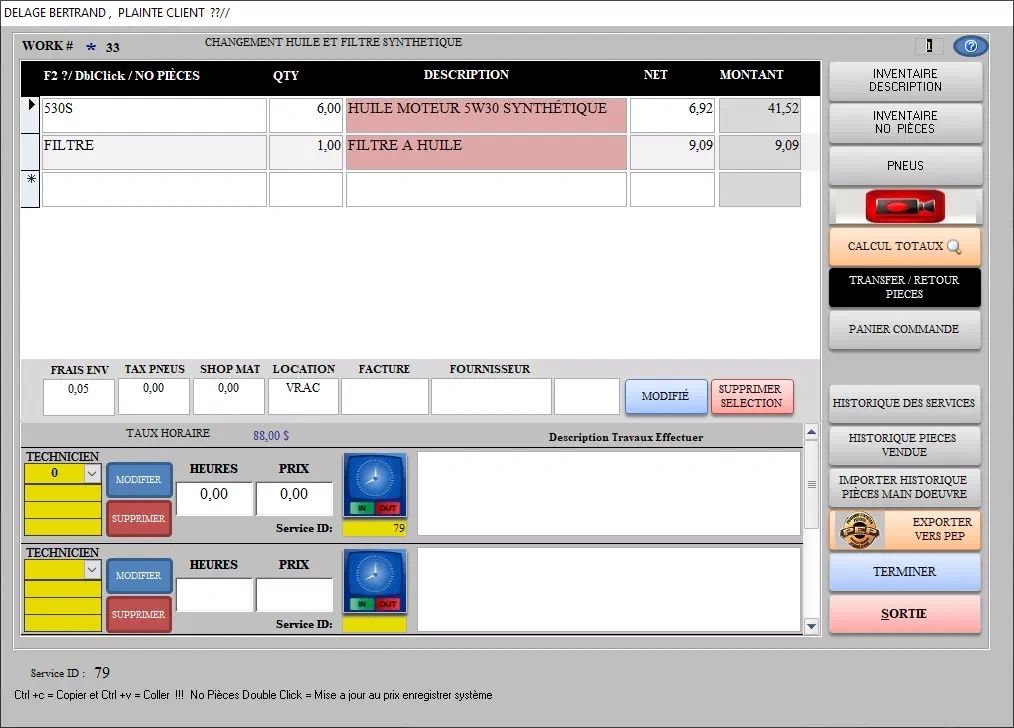
Task: Click quantity cell 1,00
Action: coord(306,152)
